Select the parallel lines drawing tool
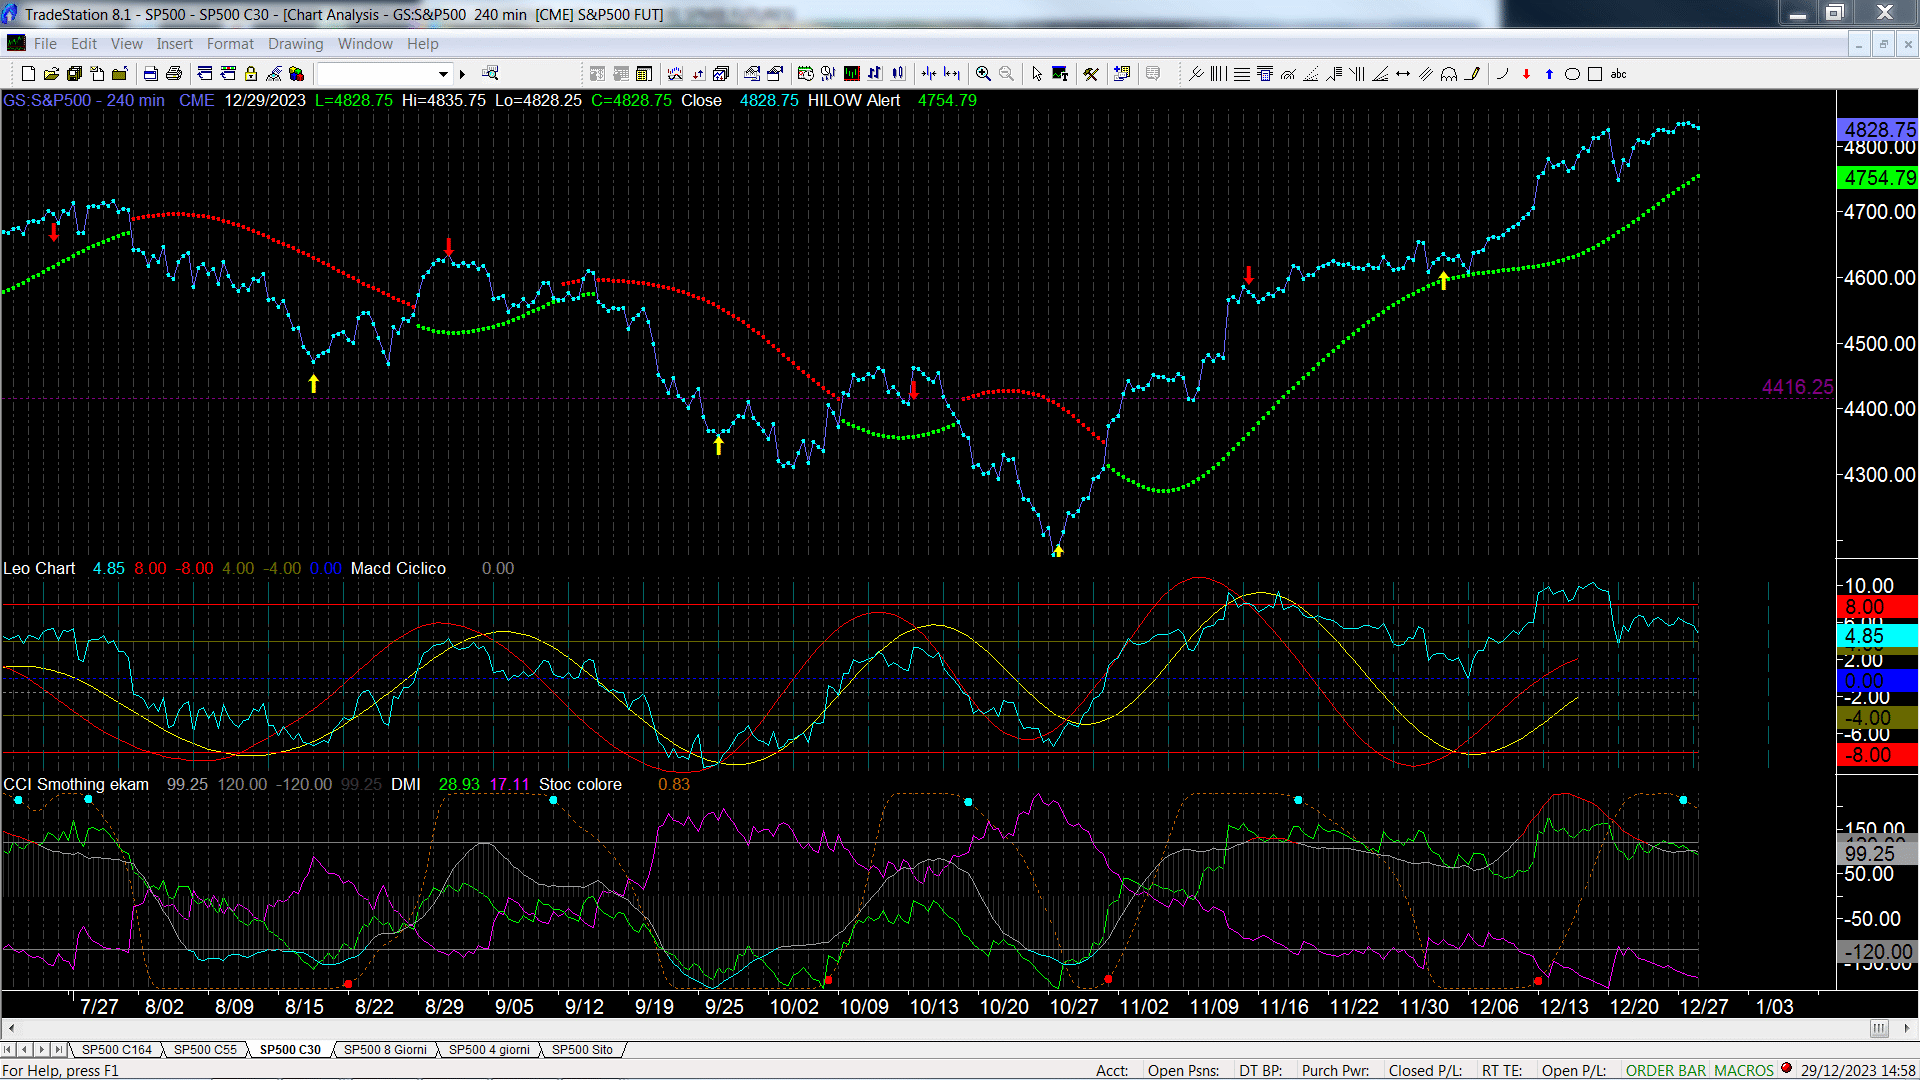This screenshot has height=1080, width=1920. (1426, 74)
